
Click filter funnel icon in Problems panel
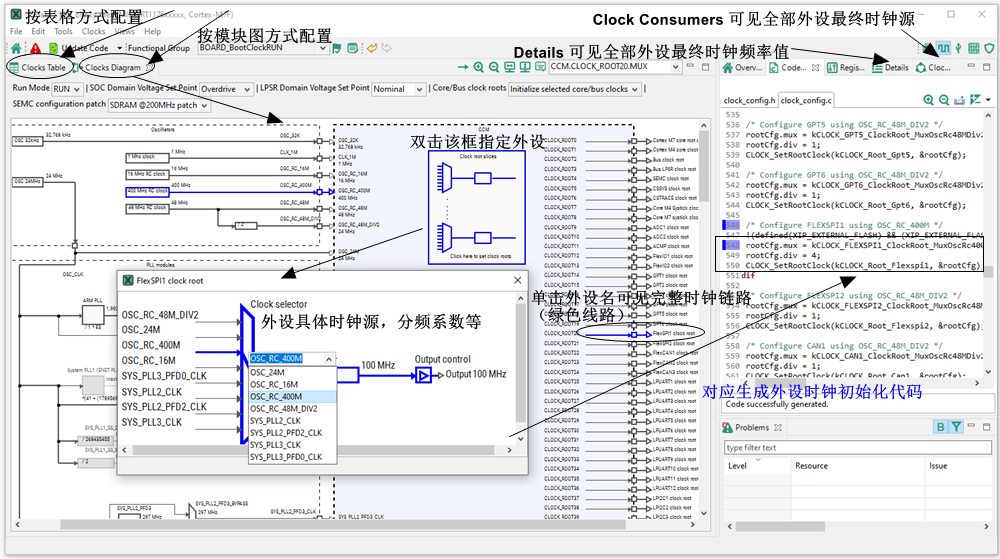point(956,427)
